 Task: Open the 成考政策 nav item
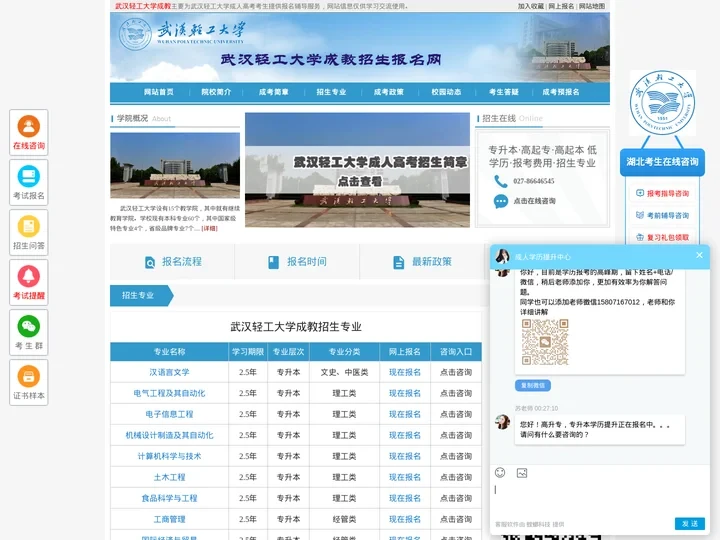click(388, 92)
